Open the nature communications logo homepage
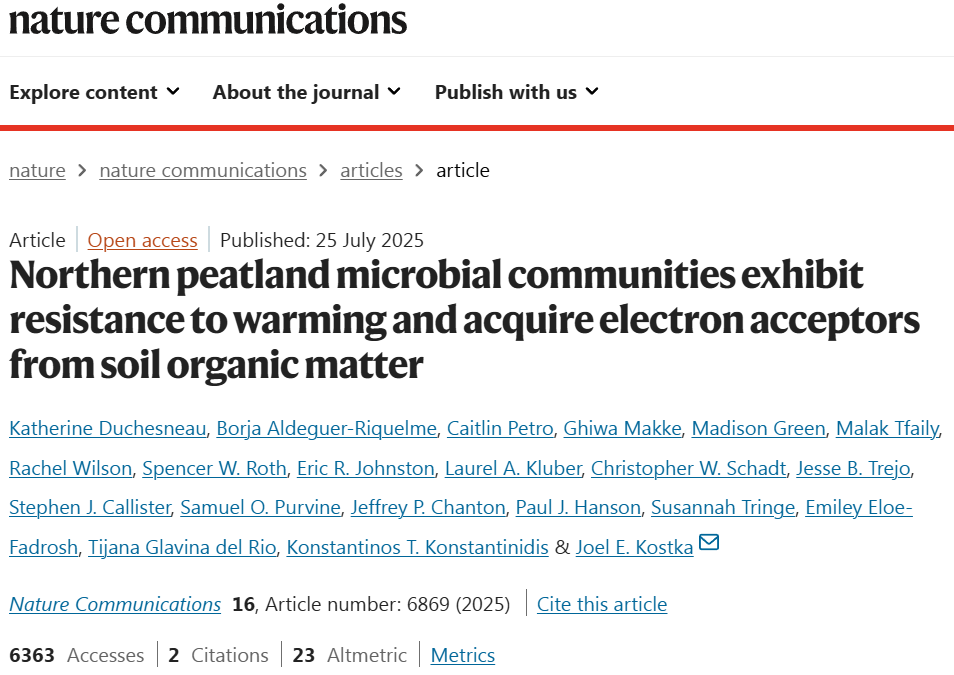 pos(207,19)
